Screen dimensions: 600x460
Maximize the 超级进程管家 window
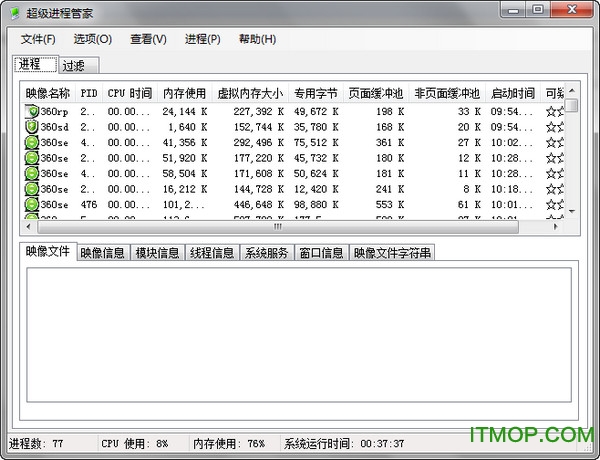tap(538, 10)
